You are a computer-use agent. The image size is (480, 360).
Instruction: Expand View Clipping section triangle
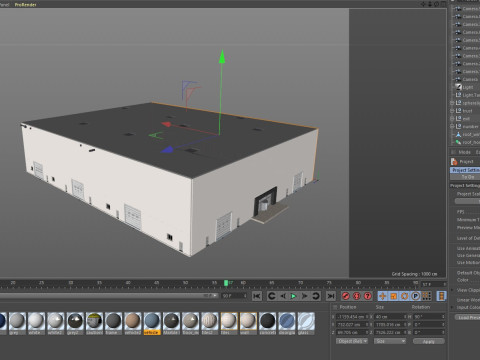point(452,290)
